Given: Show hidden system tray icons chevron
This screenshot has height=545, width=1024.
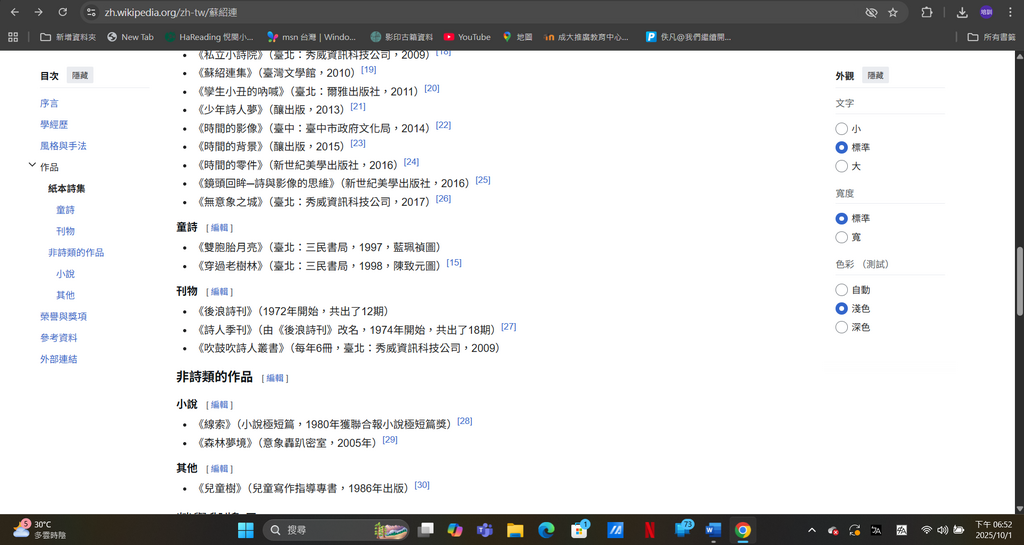Looking at the screenshot, I should (811, 530).
